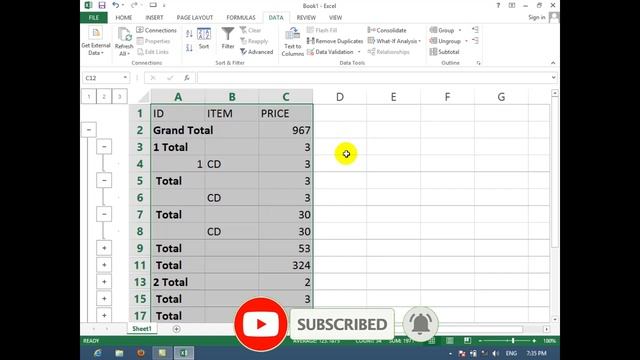The height and width of the screenshot is (360, 640).
Task: Expand the Total group at row 11
Action: click(104, 265)
